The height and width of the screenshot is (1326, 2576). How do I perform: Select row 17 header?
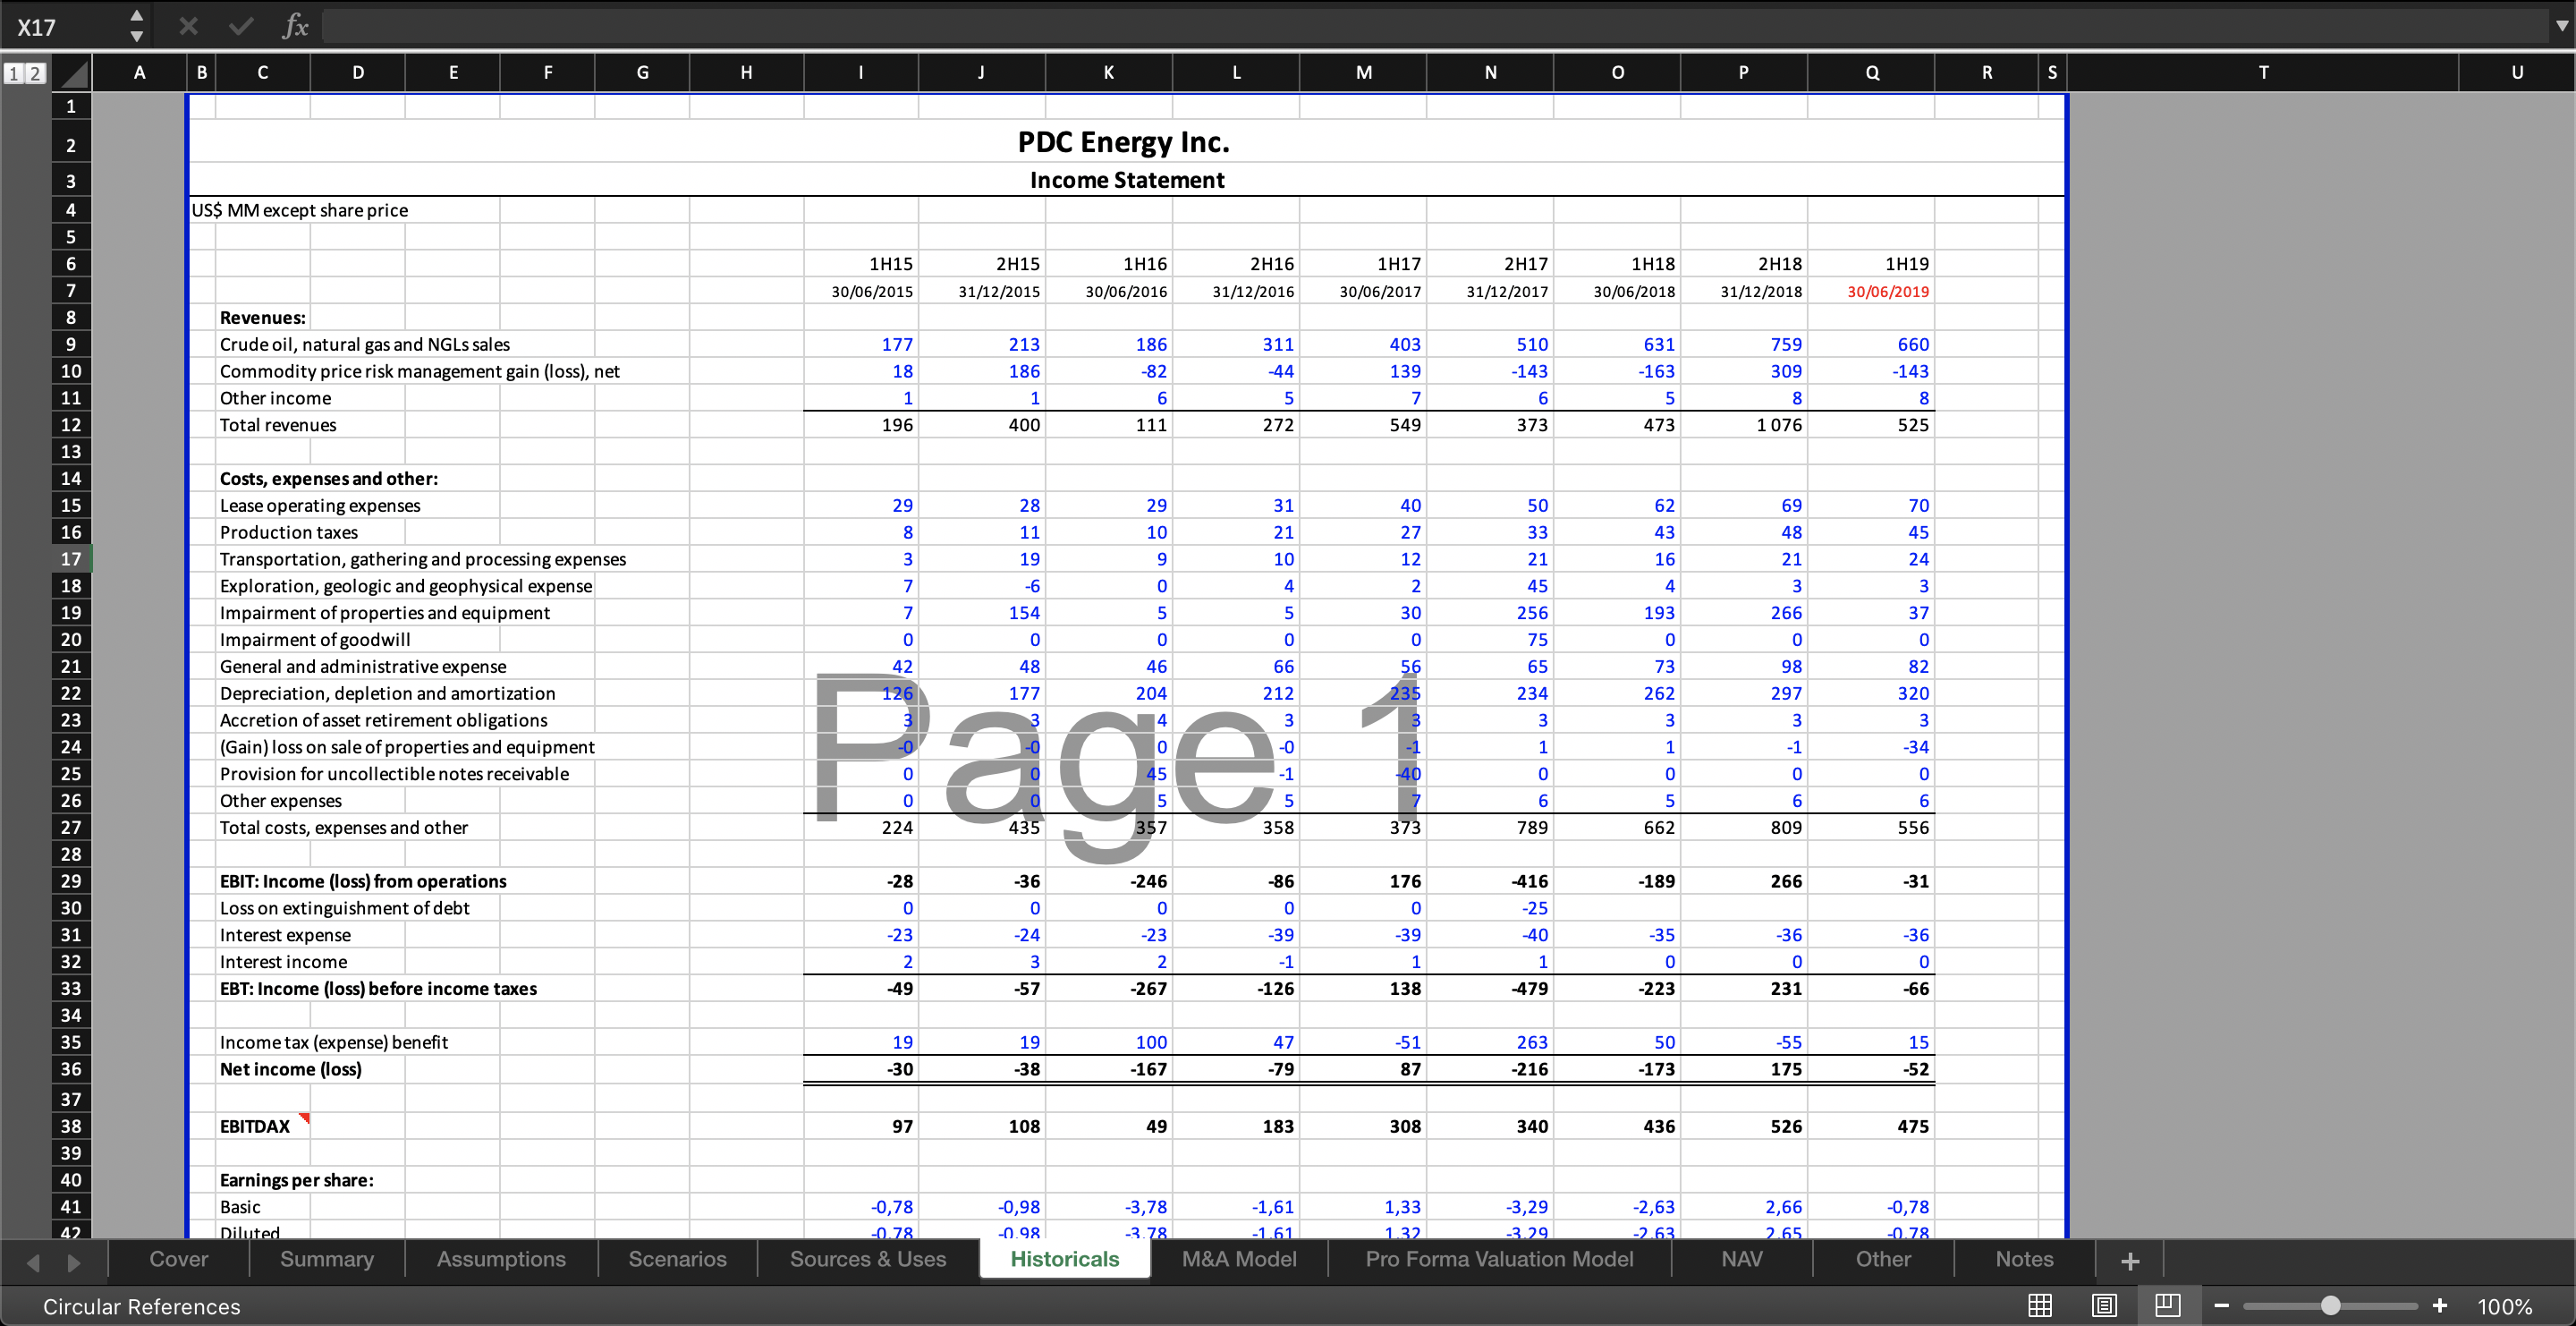pyautogui.click(x=71, y=559)
